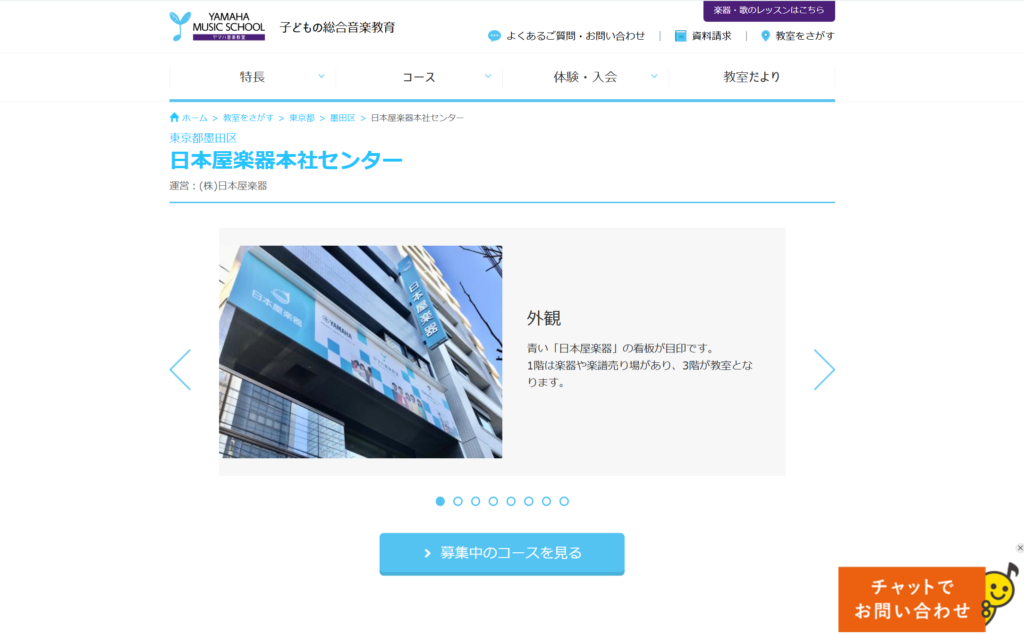Click the speech bubble FAQ icon
The height and width of the screenshot is (635, 1024).
coord(494,36)
